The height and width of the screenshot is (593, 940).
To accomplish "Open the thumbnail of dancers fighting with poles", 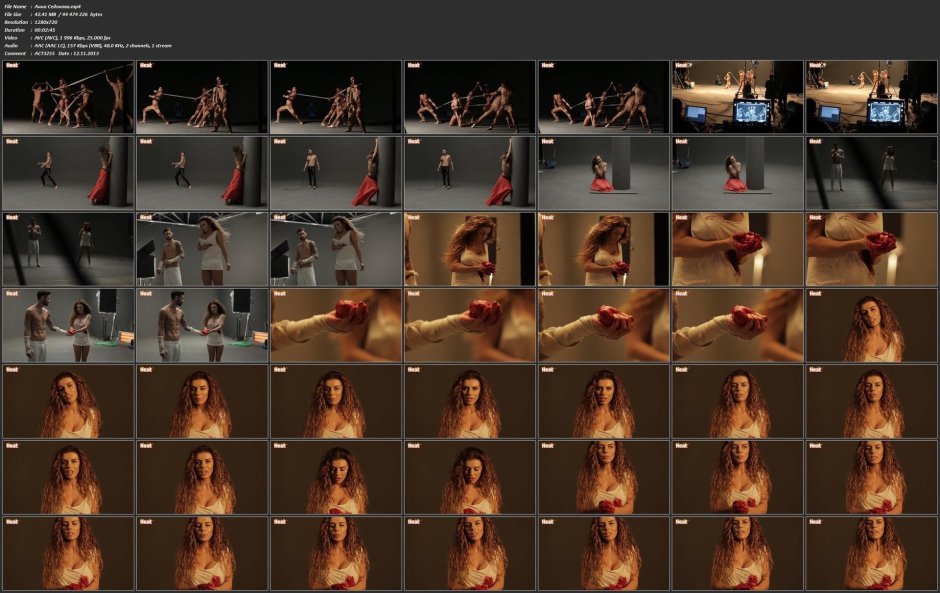I will (67, 97).
